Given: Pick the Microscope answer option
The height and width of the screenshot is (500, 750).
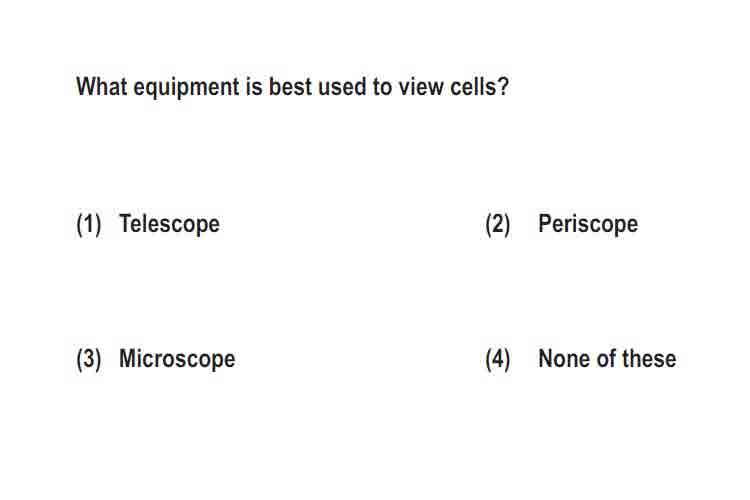Looking at the screenshot, I should tap(177, 358).
